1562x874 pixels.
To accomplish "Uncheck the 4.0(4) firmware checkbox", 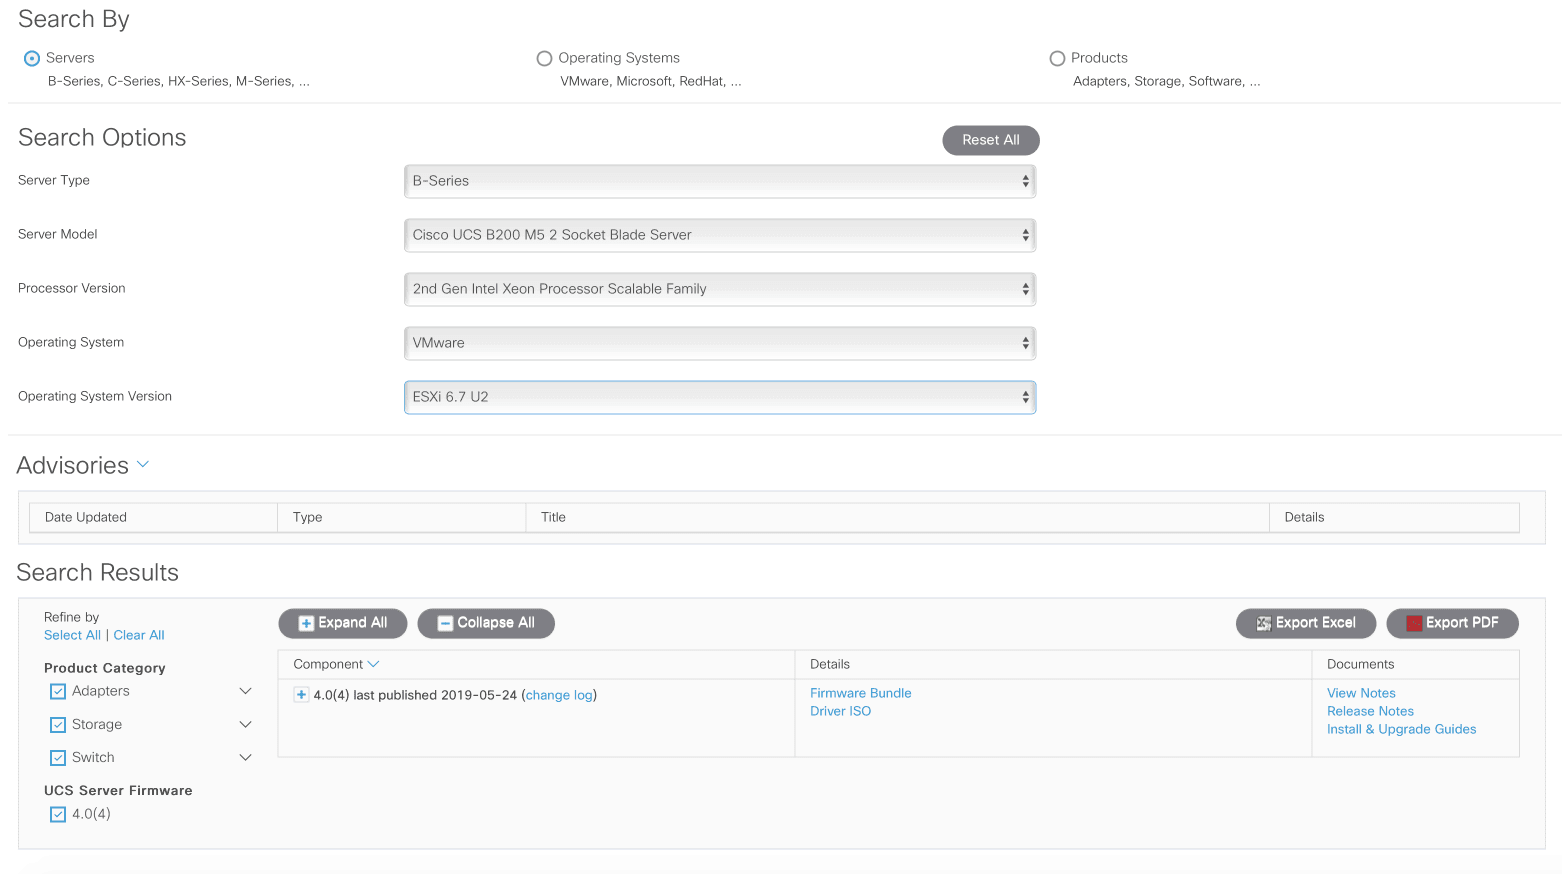I will 58,815.
